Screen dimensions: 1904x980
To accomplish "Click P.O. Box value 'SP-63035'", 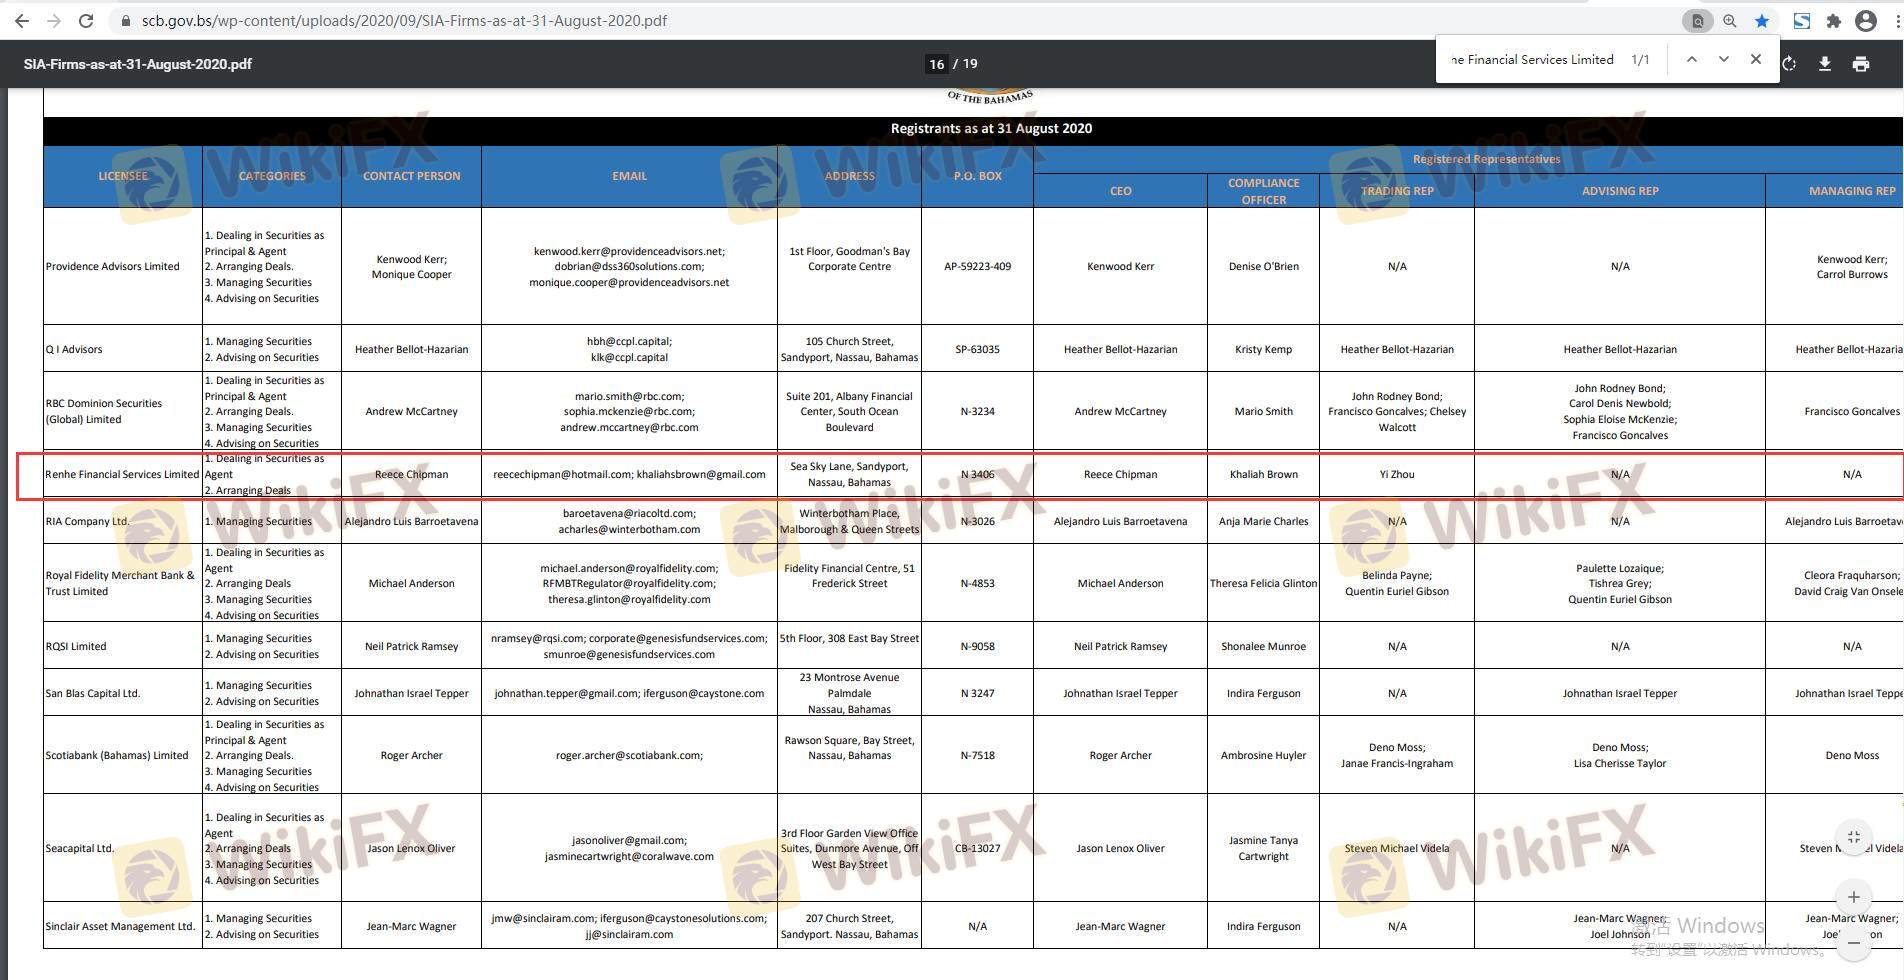I will tap(977, 349).
